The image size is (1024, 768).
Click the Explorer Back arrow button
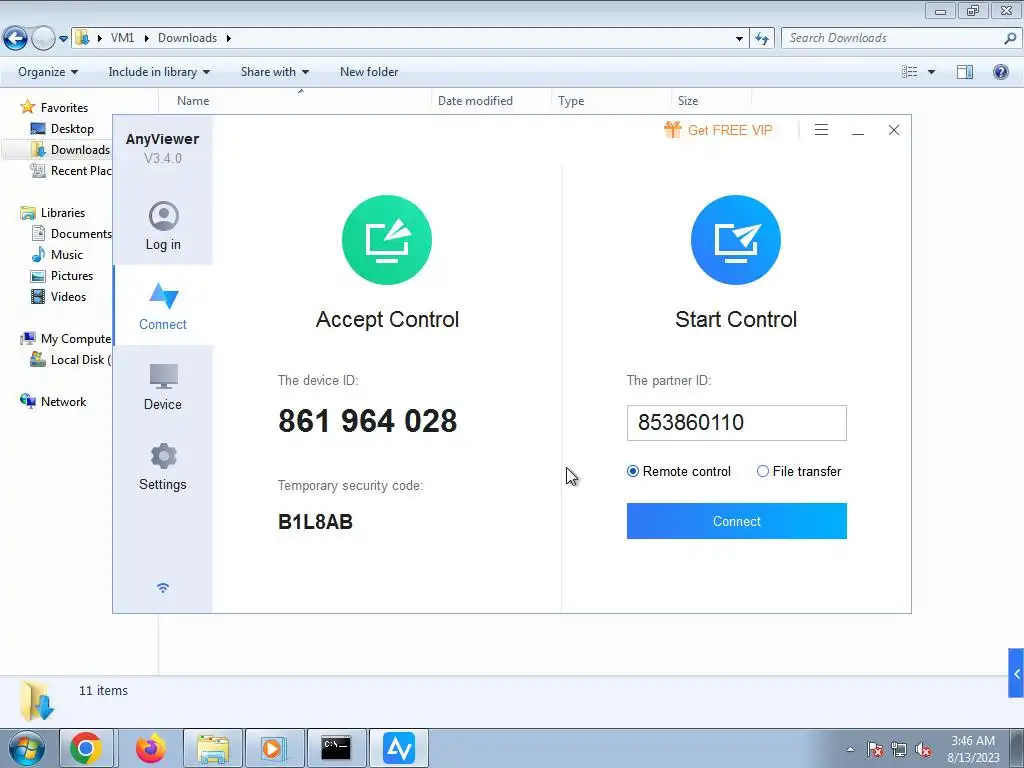tap(15, 38)
